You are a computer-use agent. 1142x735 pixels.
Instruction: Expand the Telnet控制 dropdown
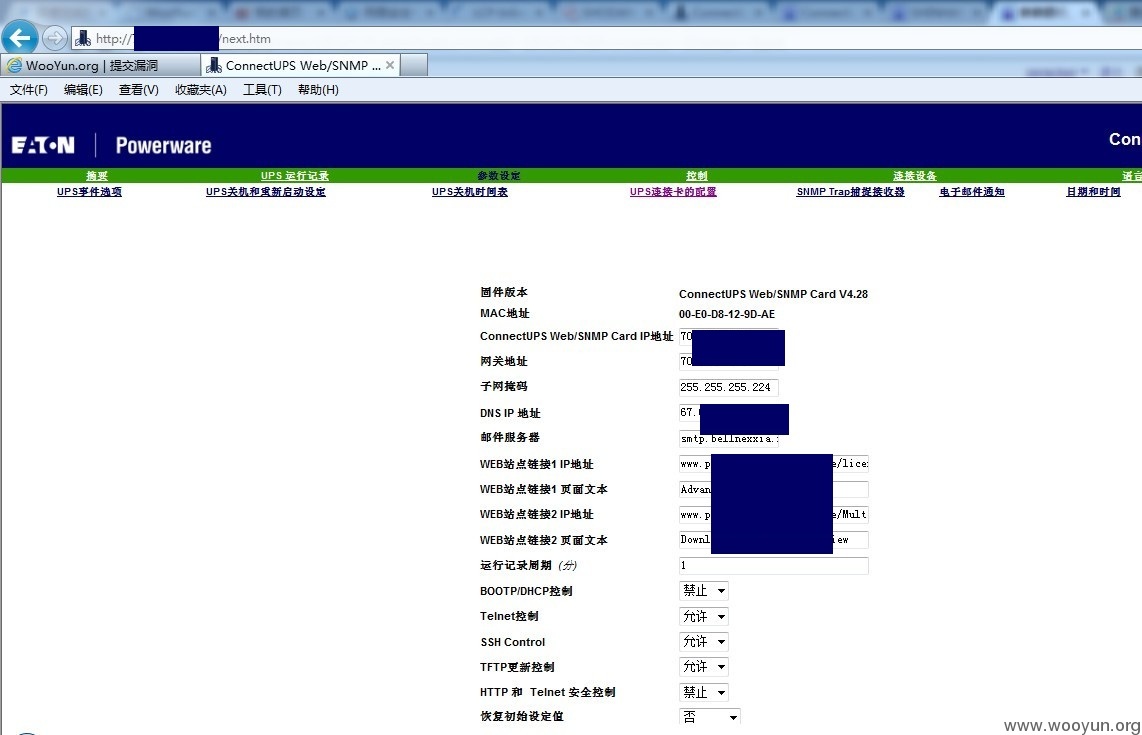pos(704,616)
